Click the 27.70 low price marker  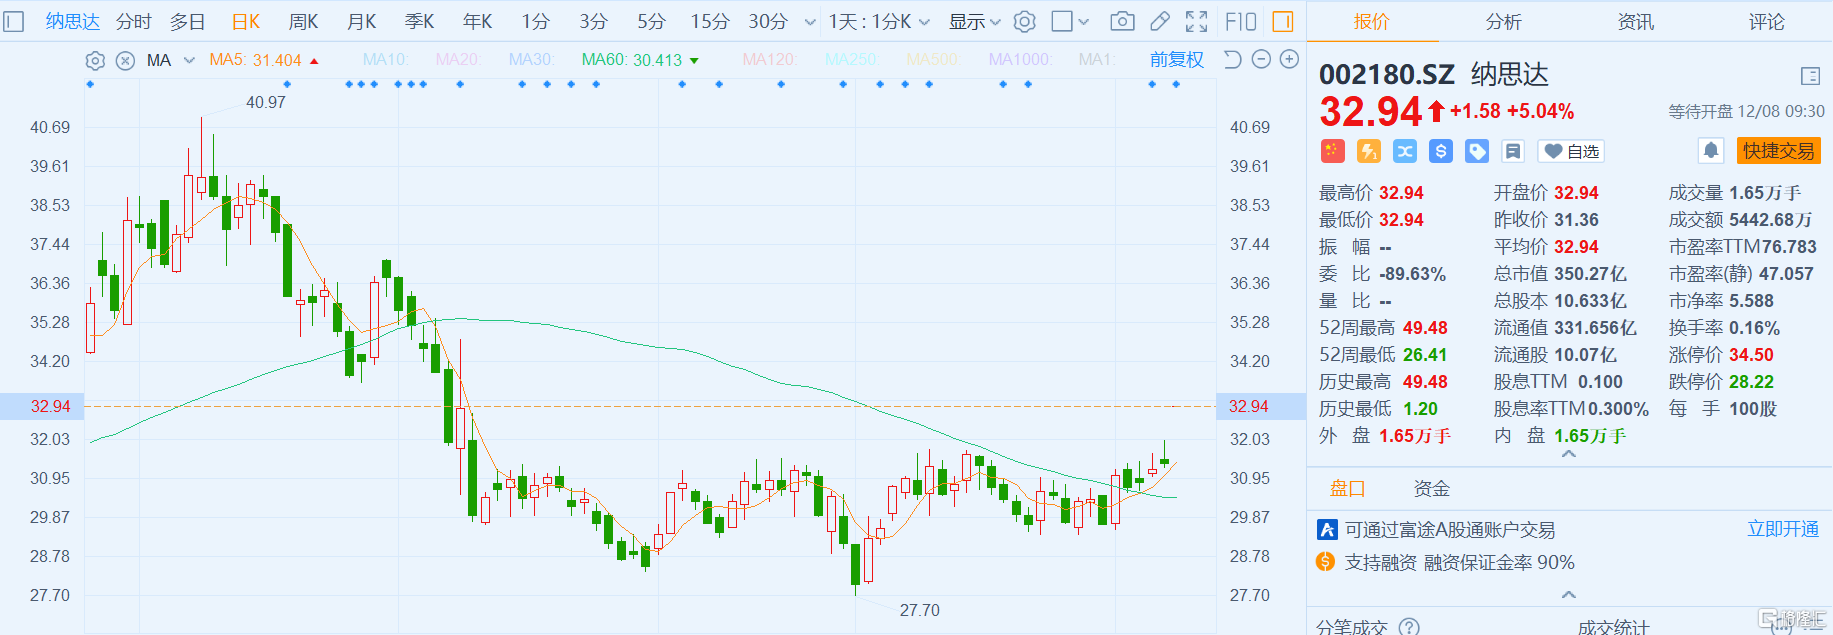point(920,610)
